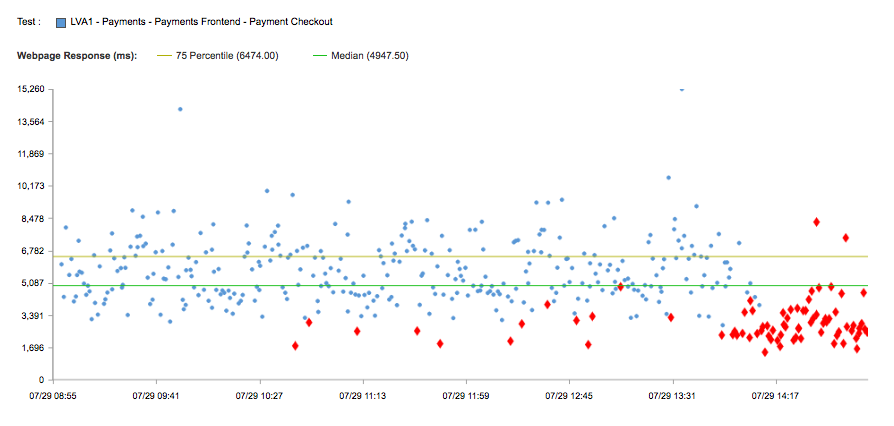Click the green median line in chart

click(x=450, y=286)
